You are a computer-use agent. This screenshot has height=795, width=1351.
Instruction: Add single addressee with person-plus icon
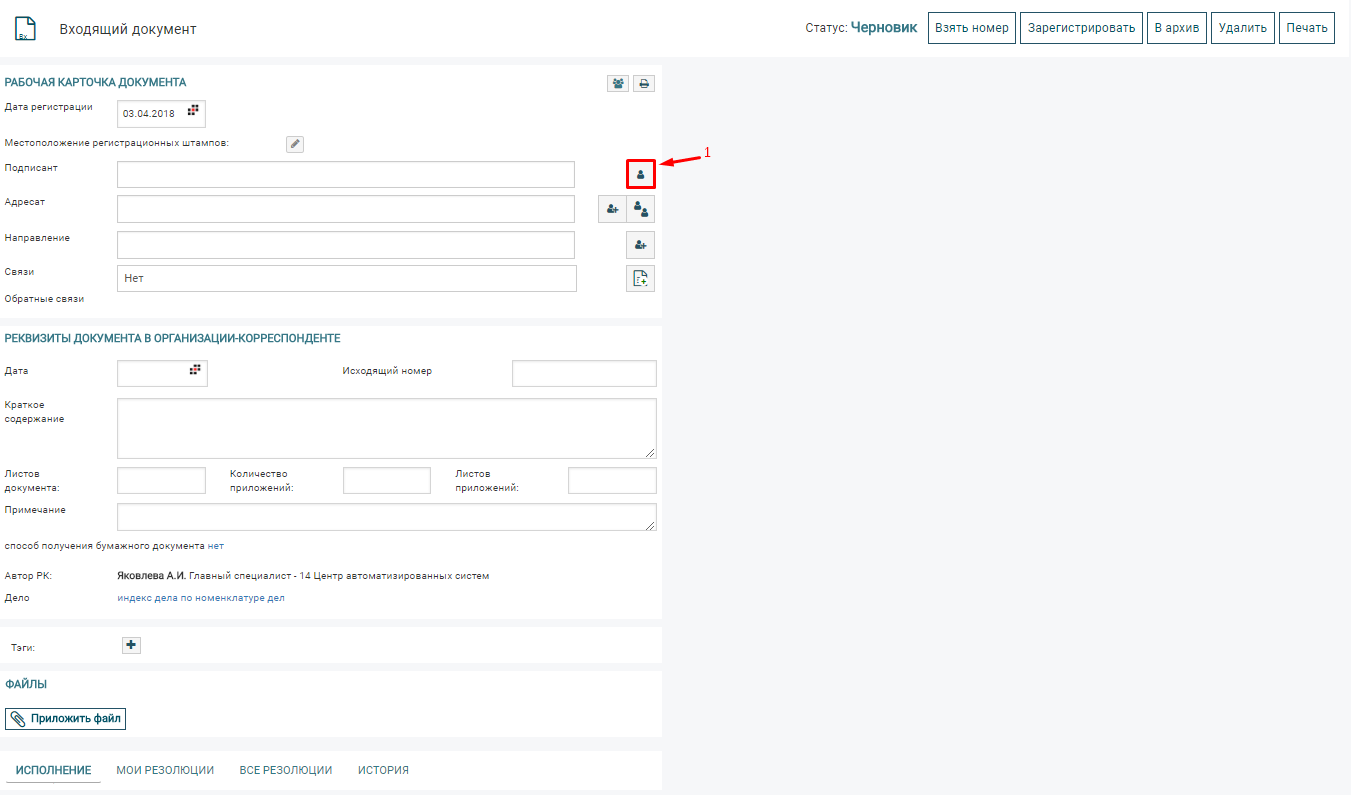coord(612,209)
